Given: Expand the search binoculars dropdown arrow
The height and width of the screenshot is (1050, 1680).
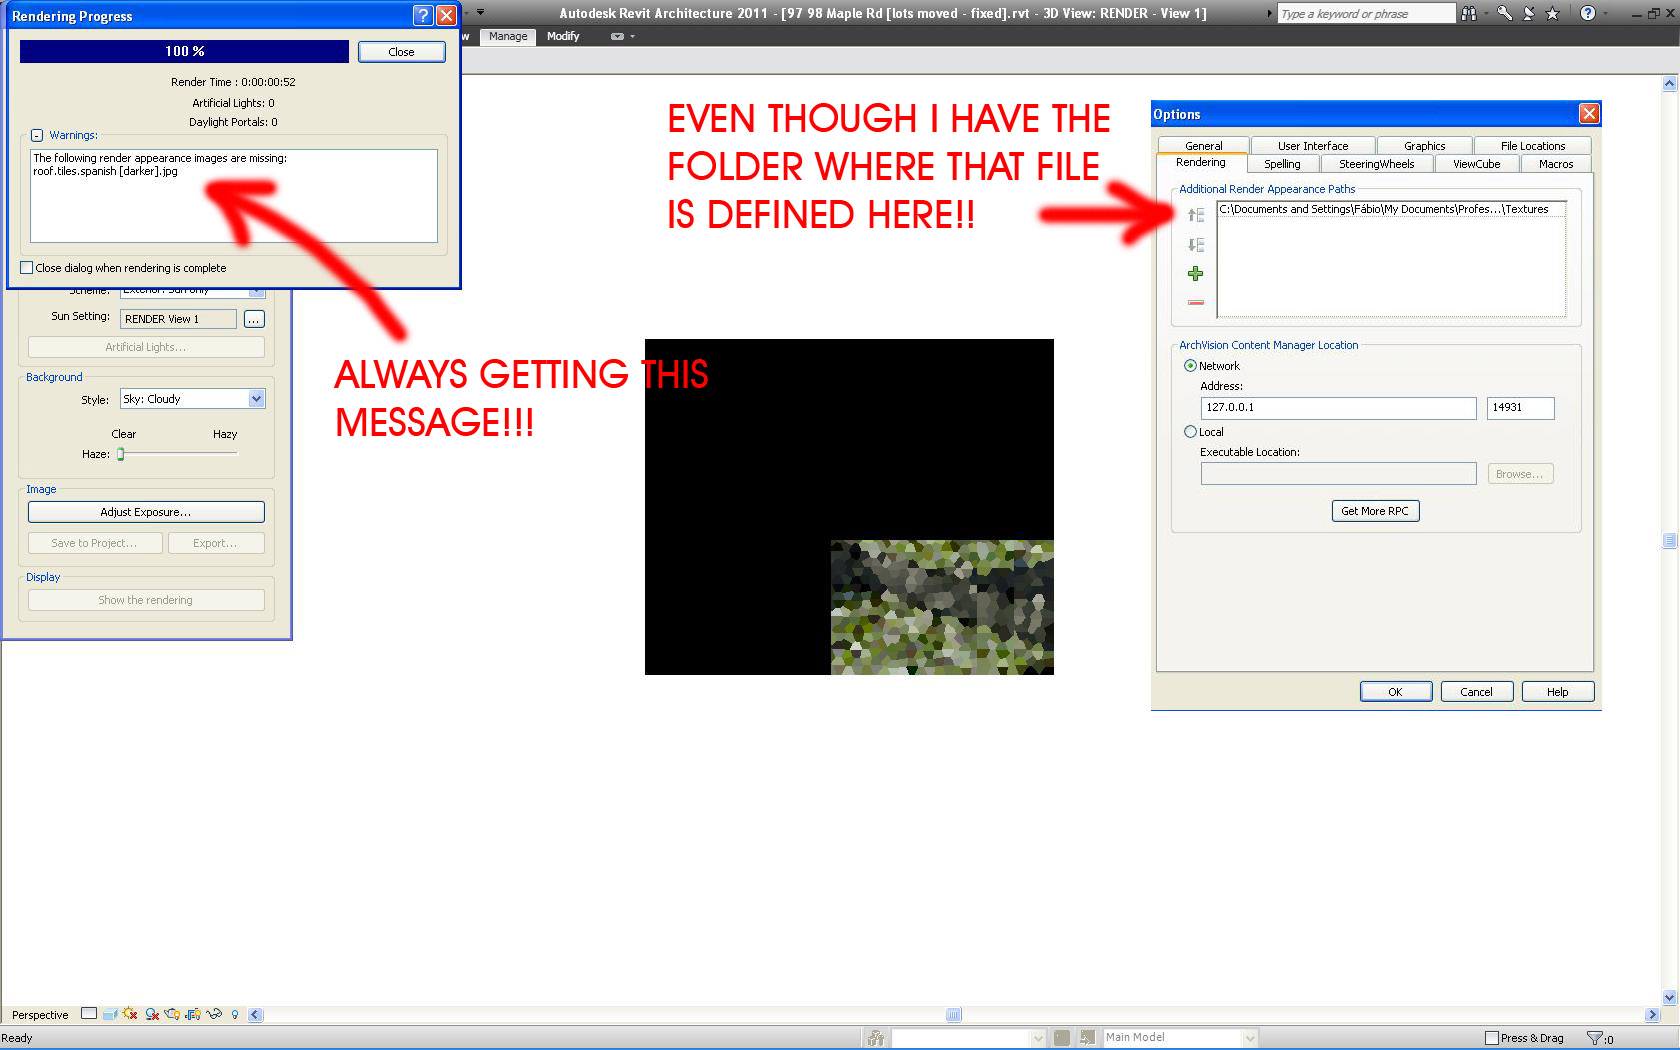Looking at the screenshot, I should (x=1484, y=13).
